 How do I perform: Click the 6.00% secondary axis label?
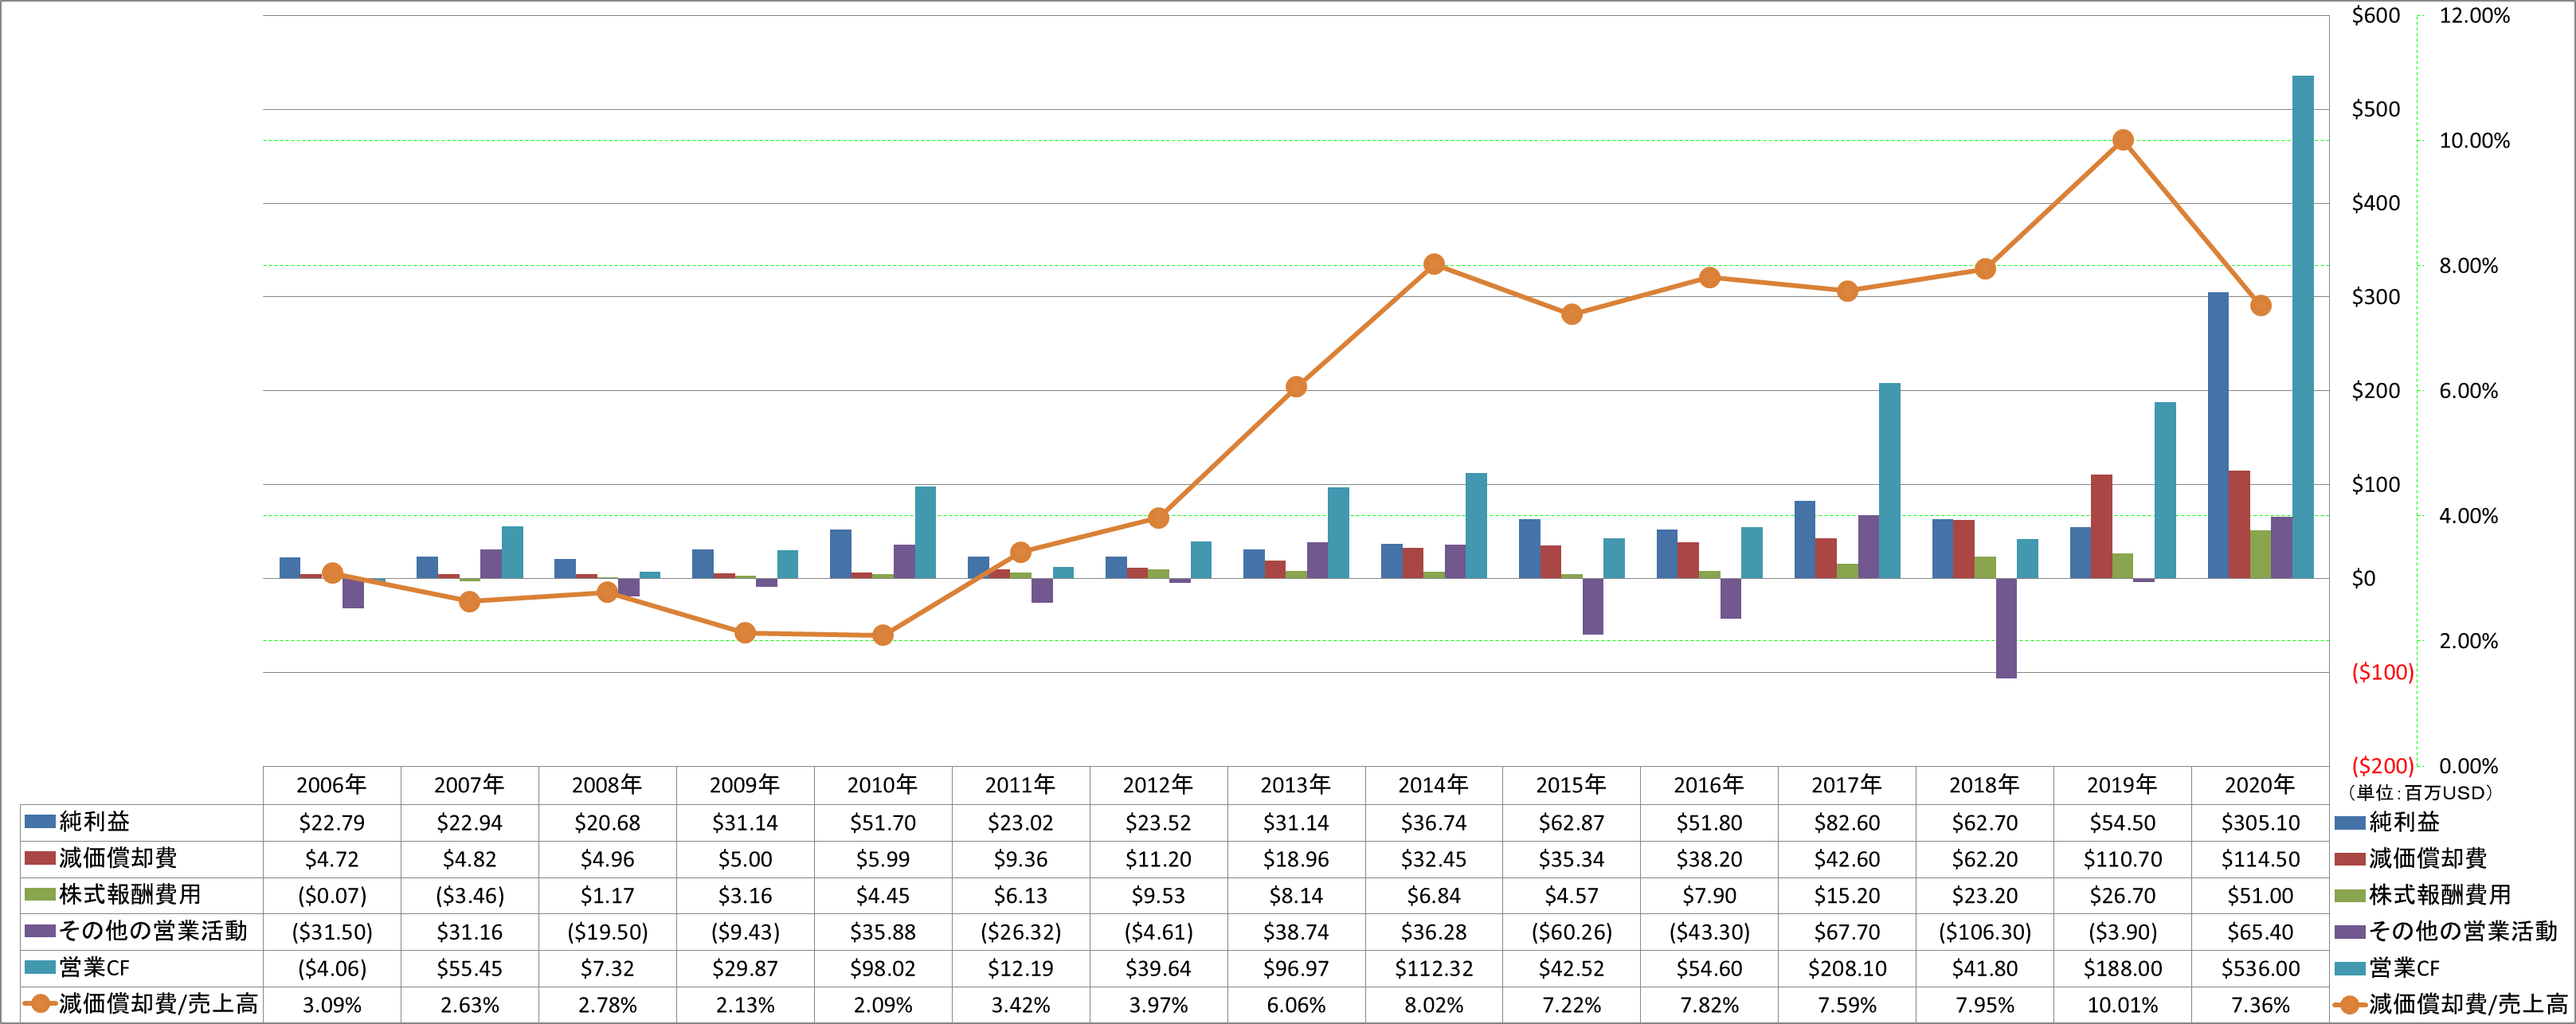coord(2468,391)
